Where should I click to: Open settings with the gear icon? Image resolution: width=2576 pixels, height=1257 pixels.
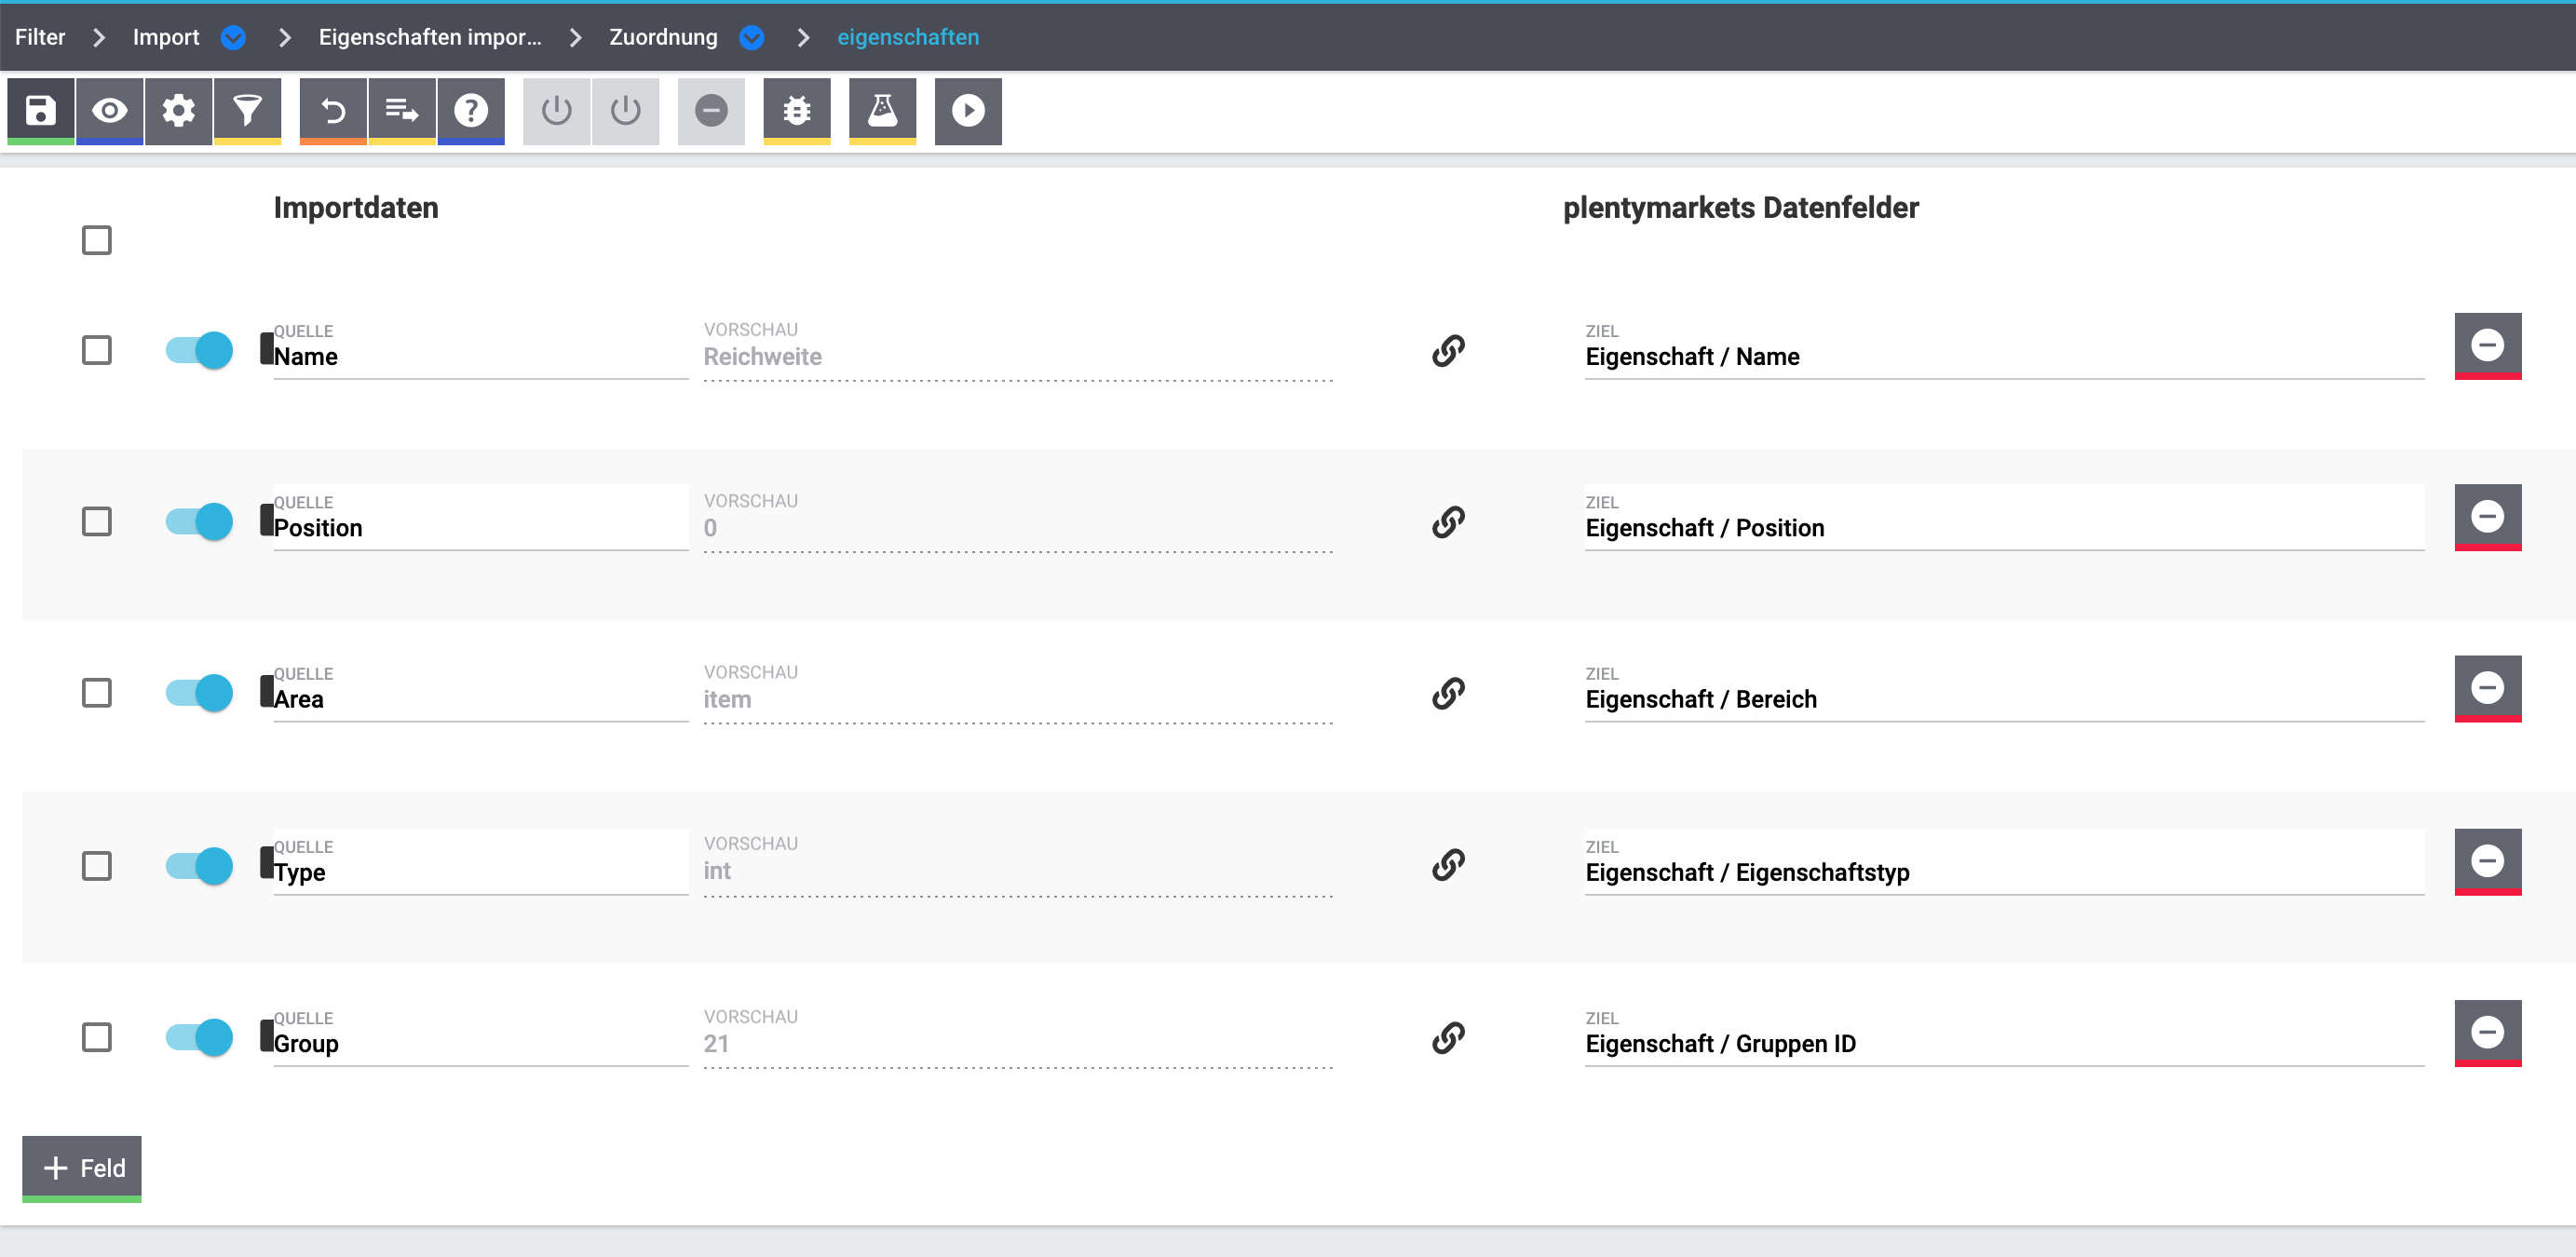tap(178, 110)
